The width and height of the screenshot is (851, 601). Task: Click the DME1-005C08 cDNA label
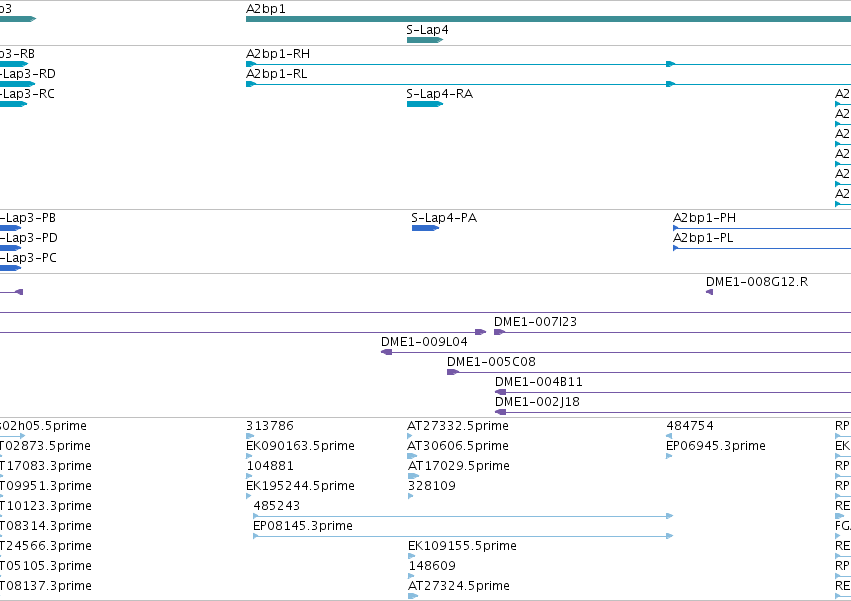[x=491, y=362]
